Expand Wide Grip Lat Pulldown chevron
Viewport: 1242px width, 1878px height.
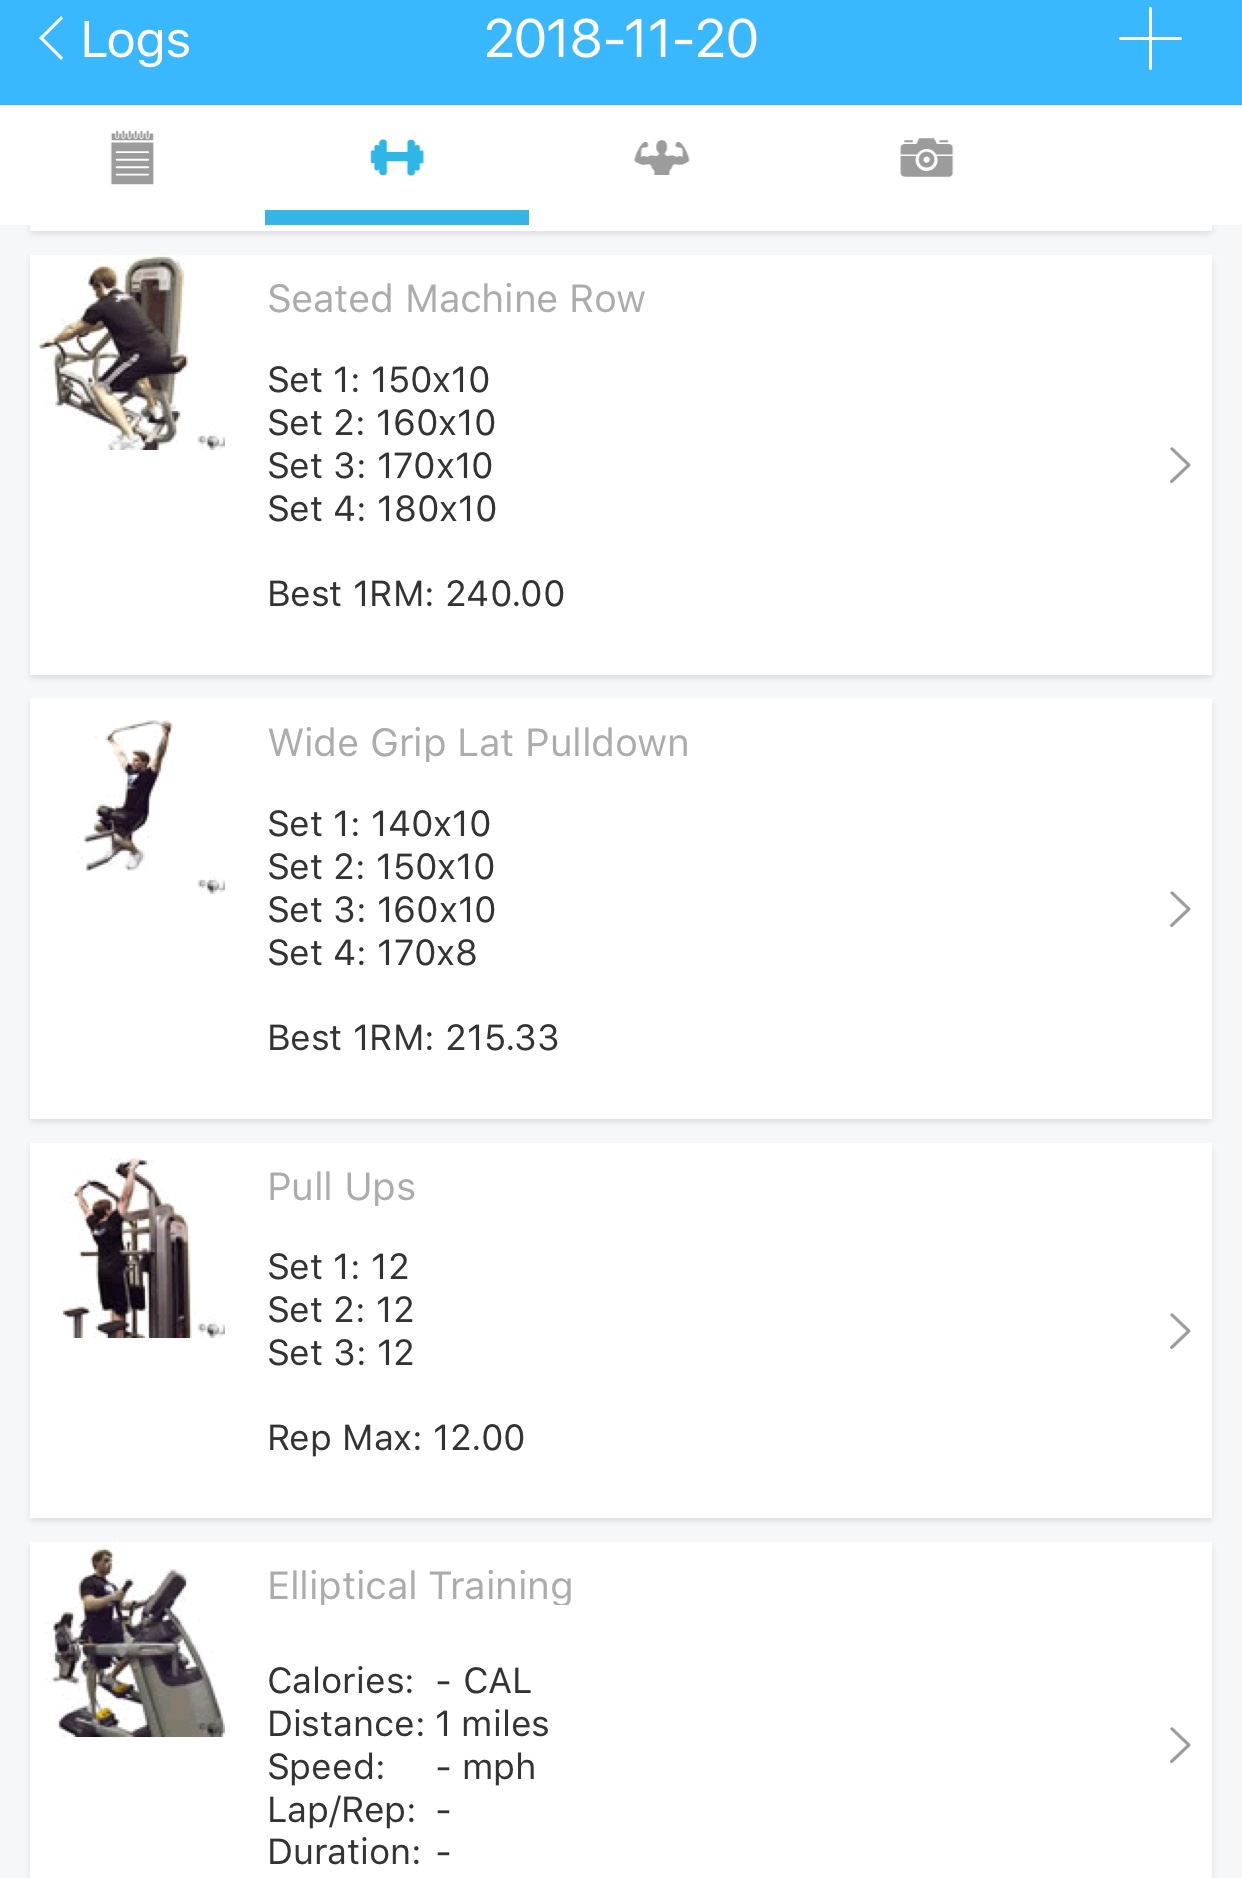coord(1179,909)
